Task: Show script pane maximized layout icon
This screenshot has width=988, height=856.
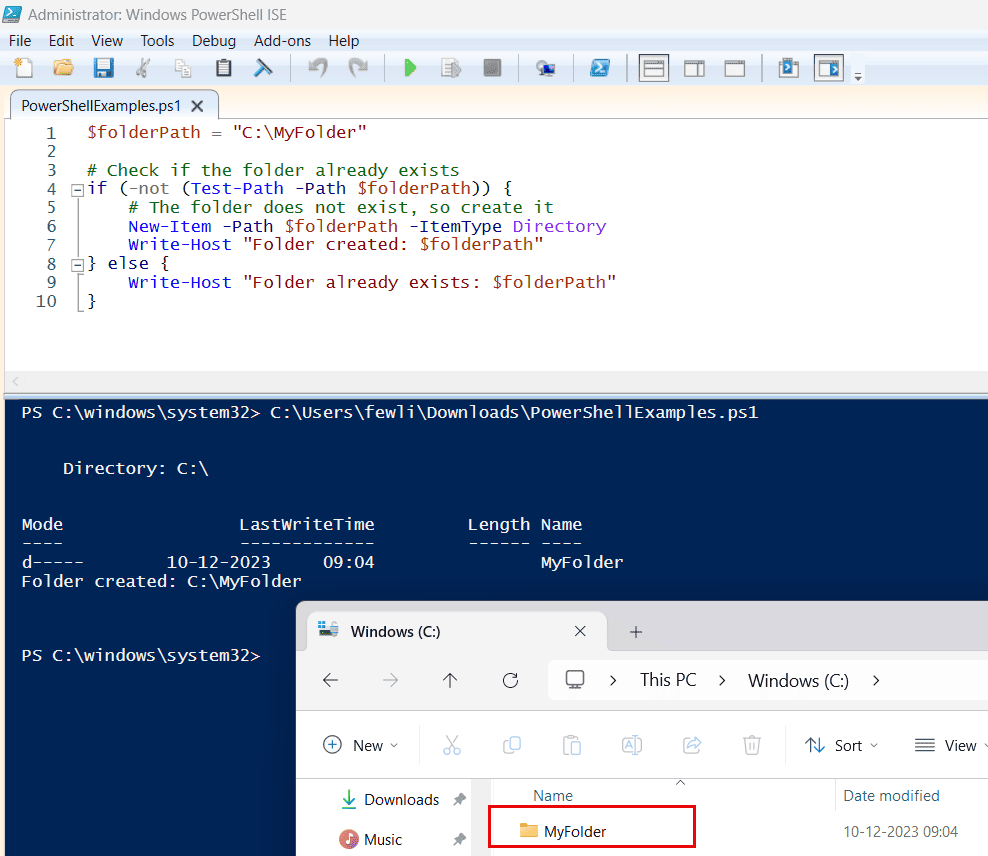Action: tap(735, 68)
